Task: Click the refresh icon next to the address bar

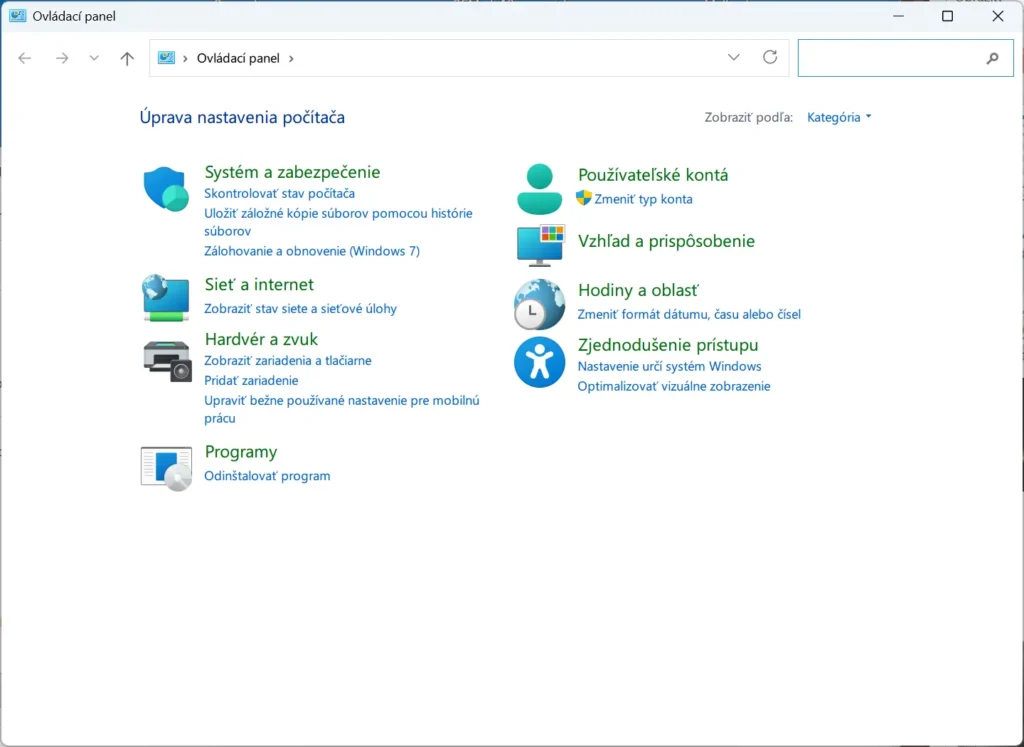Action: [770, 57]
